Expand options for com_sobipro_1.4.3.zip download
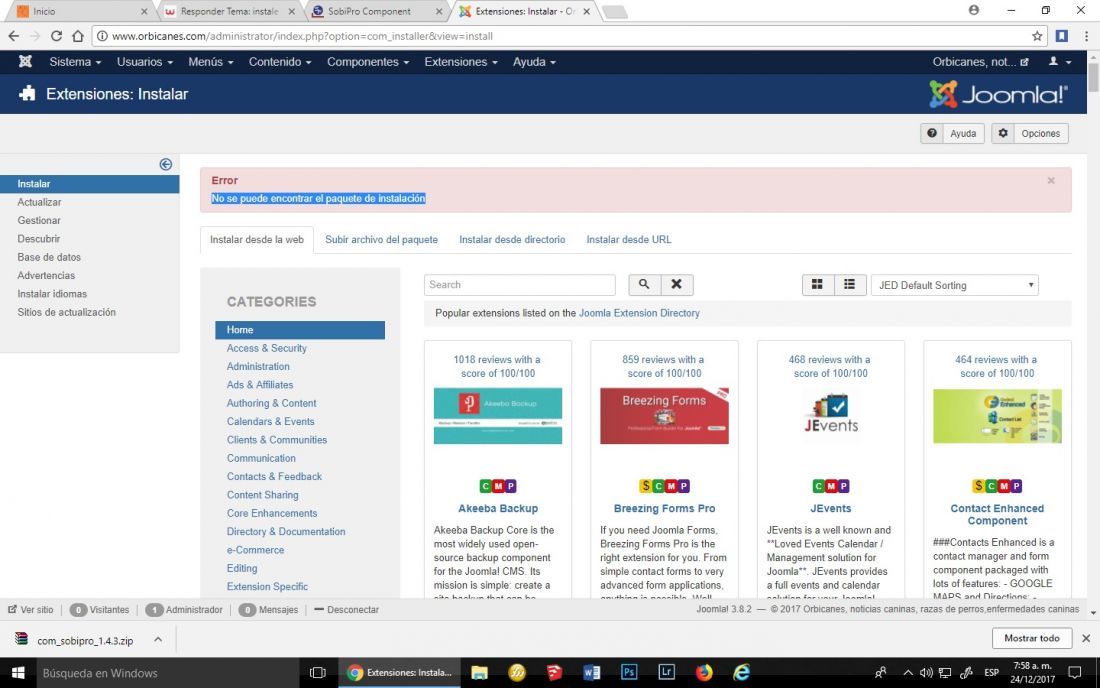The width and height of the screenshot is (1100, 688). 158,640
